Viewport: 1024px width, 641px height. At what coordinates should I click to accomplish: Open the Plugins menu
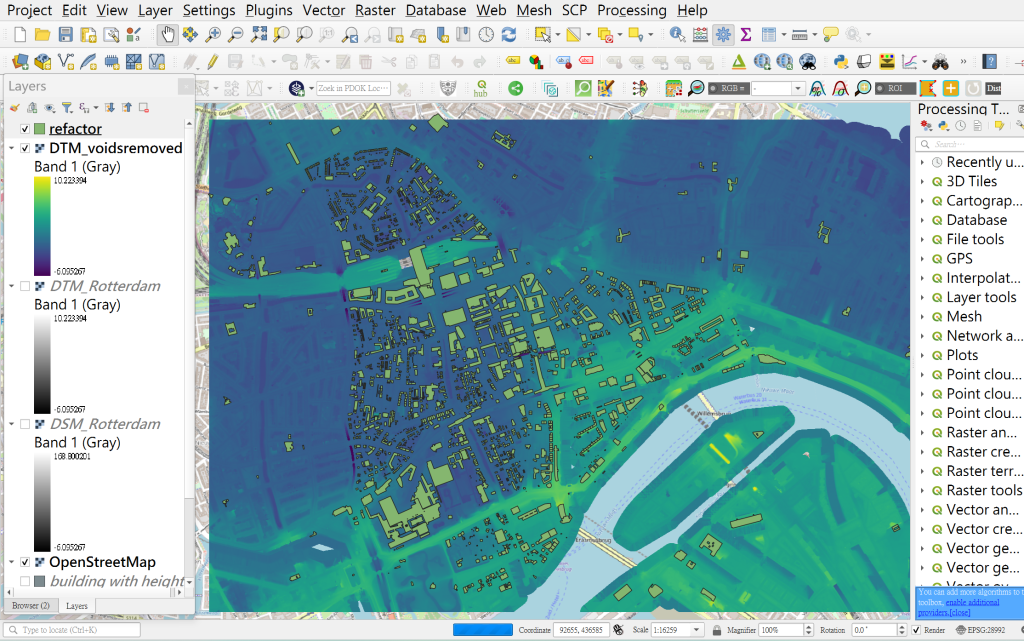pos(268,10)
